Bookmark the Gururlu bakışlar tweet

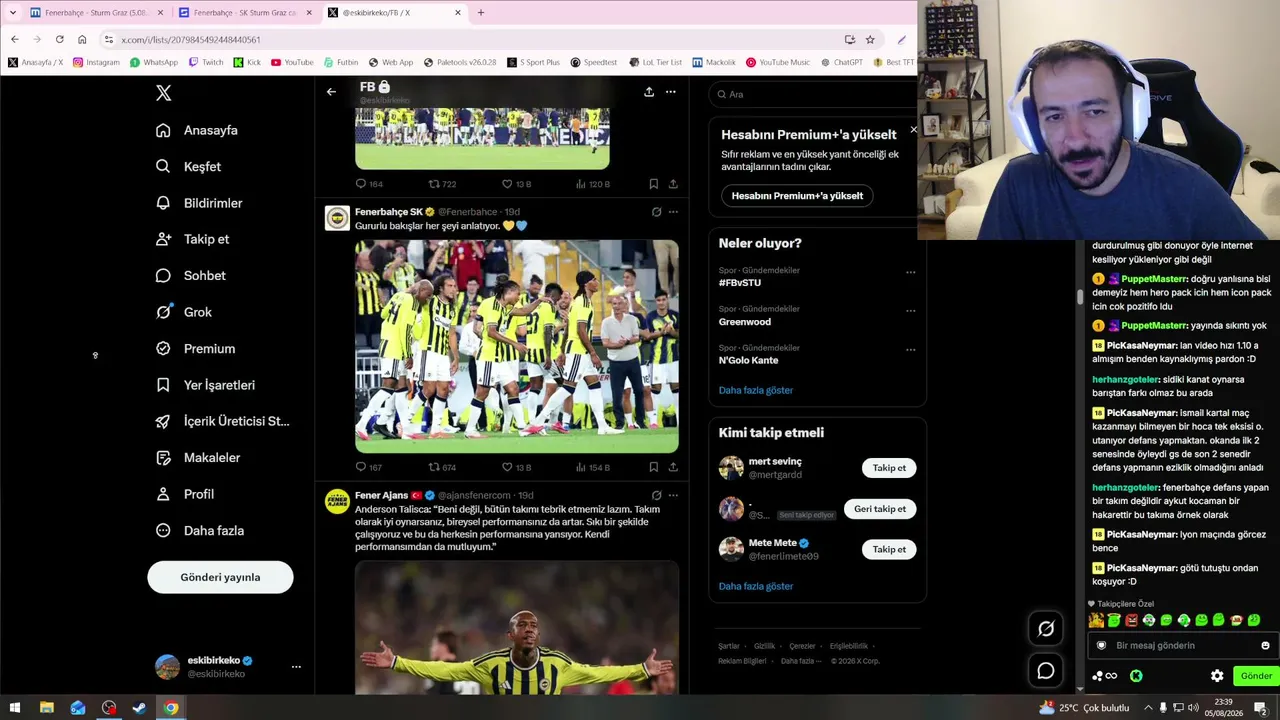click(653, 467)
